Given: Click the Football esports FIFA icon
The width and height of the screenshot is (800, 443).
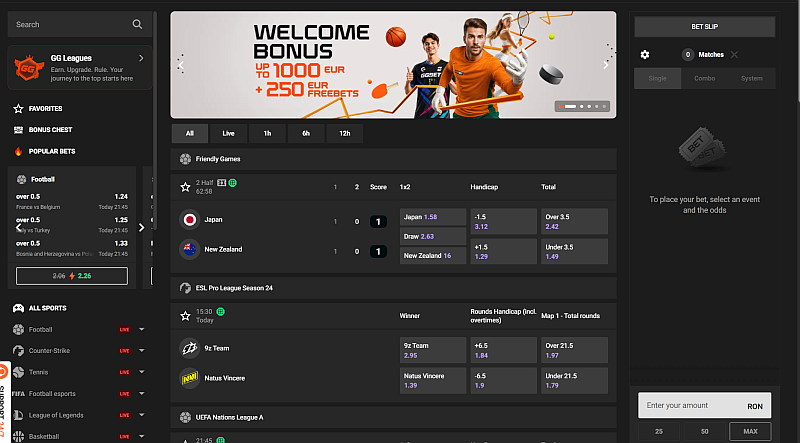Looking at the screenshot, I should click(x=18, y=393).
